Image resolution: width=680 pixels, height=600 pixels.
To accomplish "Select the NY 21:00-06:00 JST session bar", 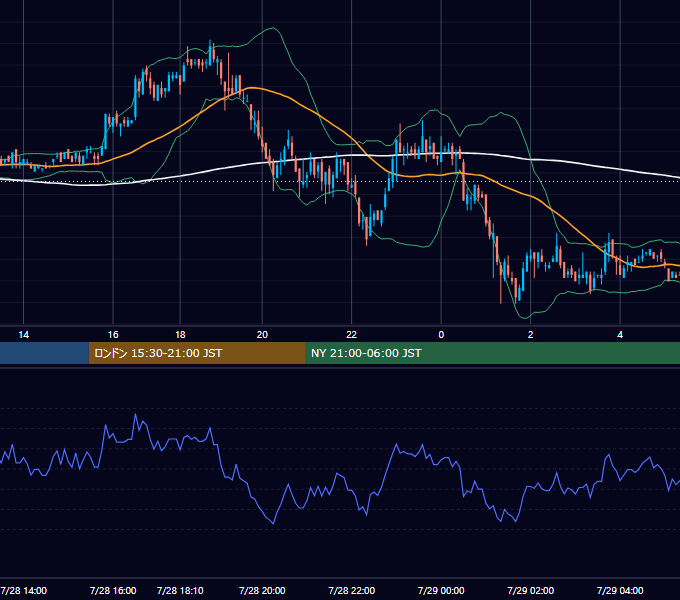I will click(x=492, y=353).
